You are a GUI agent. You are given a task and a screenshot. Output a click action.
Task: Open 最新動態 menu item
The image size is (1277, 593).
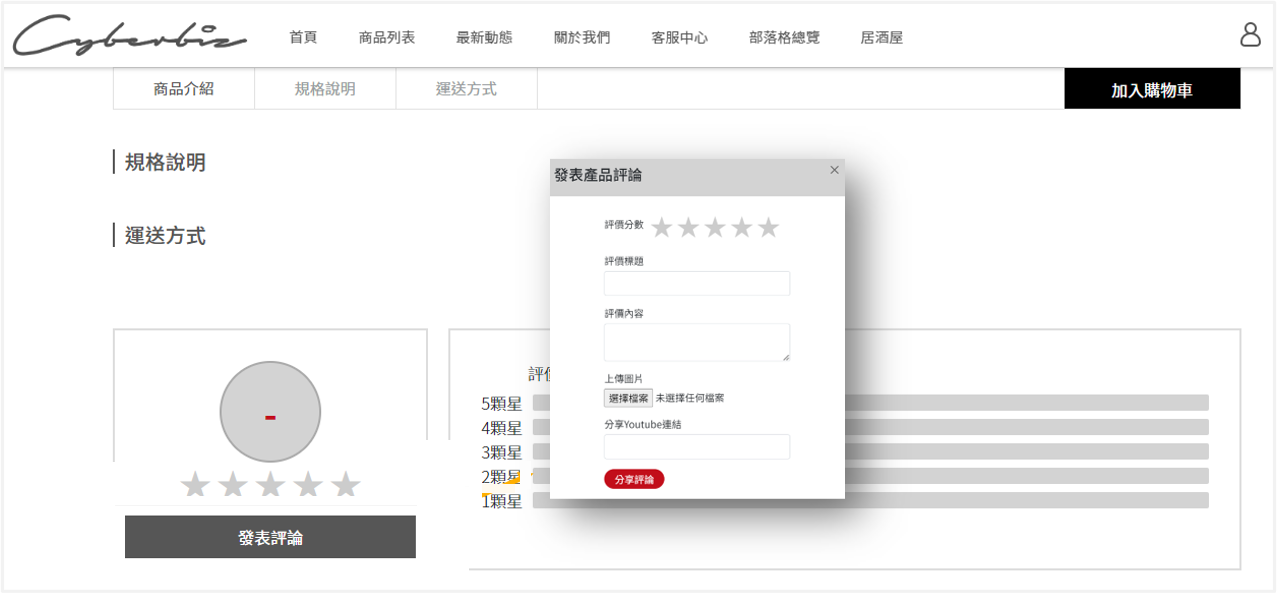(484, 37)
